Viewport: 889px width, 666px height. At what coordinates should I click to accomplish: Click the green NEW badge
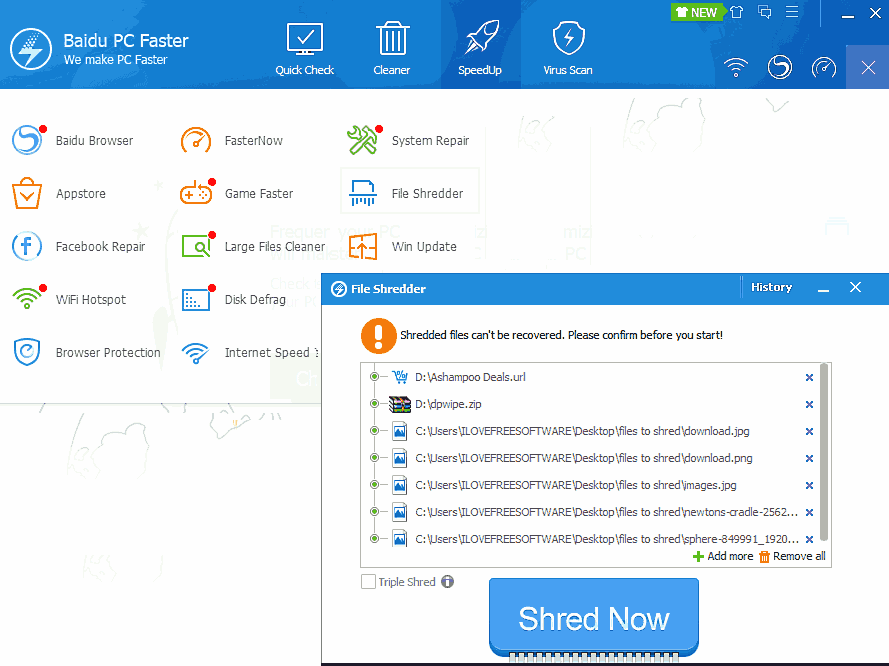(697, 12)
